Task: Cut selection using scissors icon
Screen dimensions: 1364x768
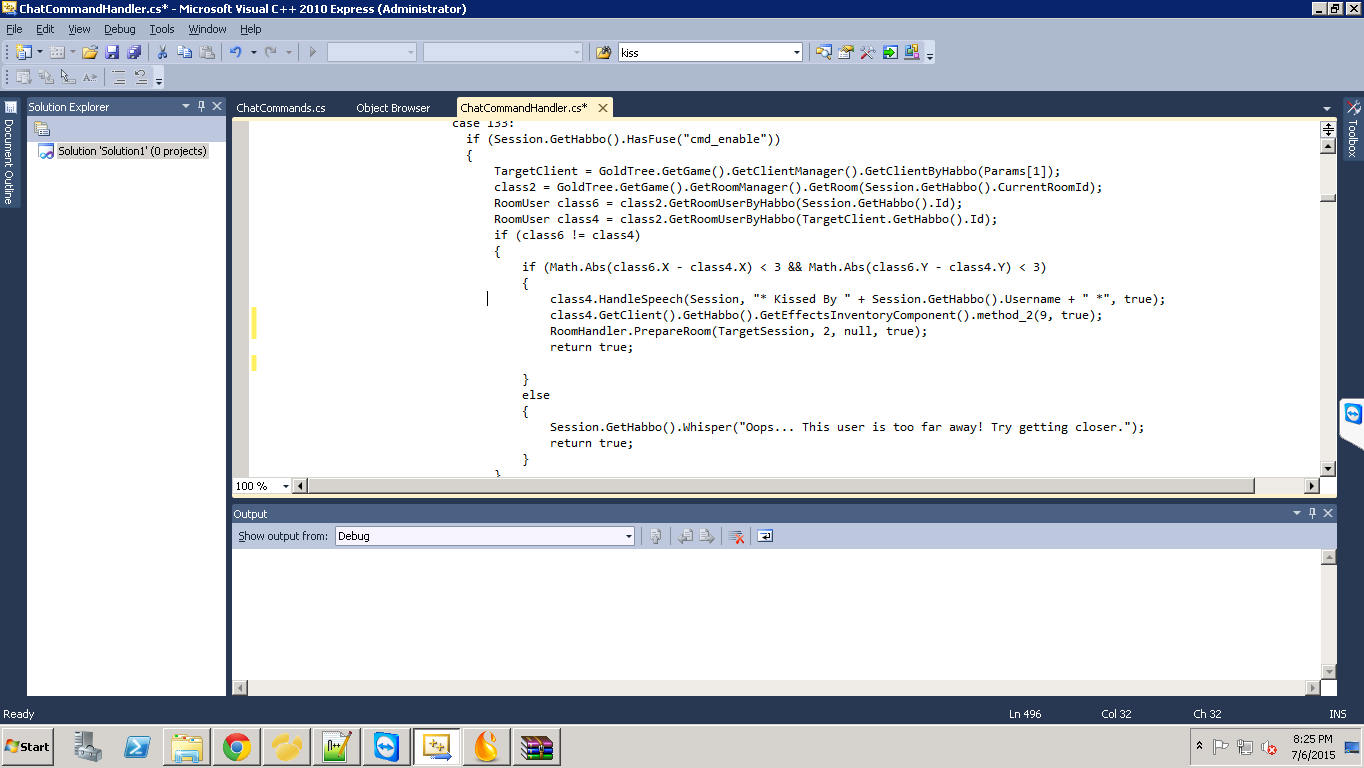Action: 162,52
